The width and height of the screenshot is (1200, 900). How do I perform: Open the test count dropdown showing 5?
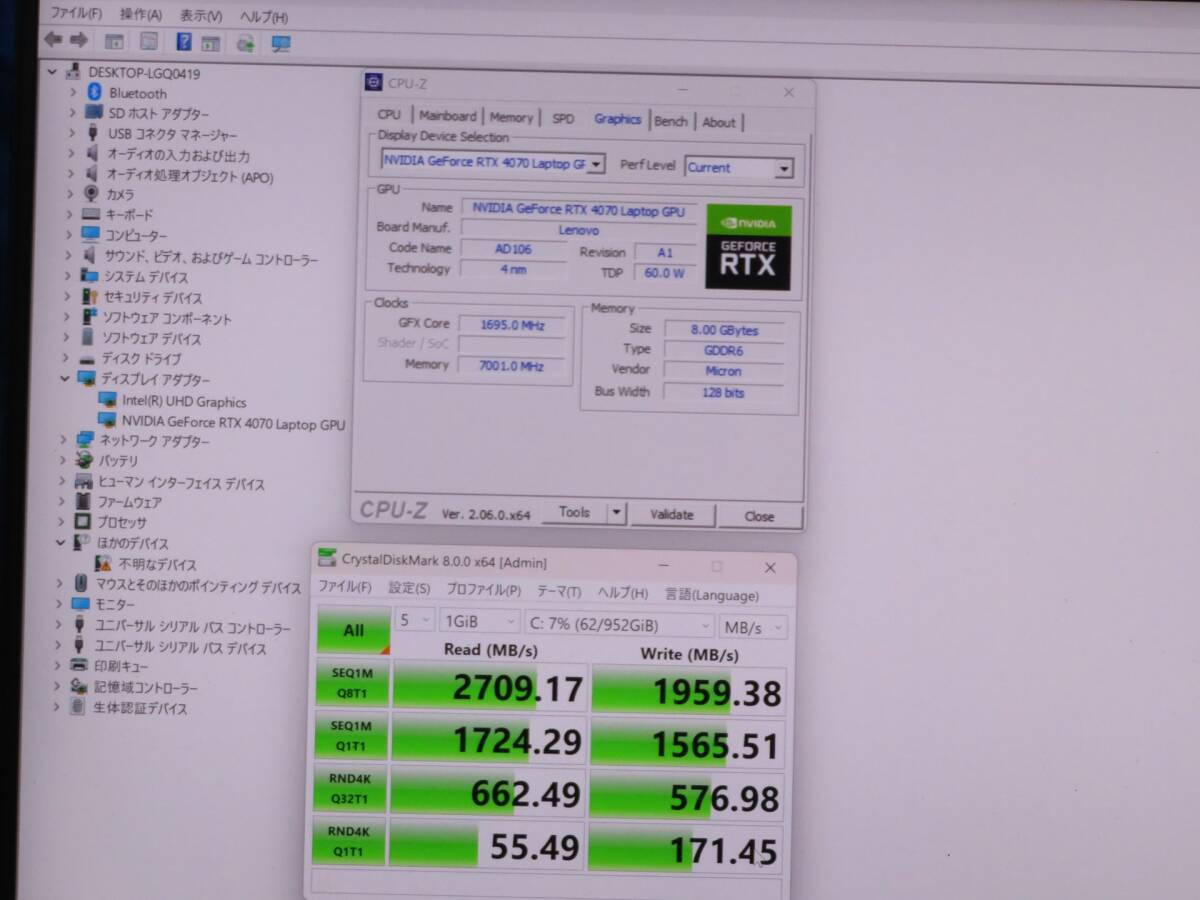[415, 620]
